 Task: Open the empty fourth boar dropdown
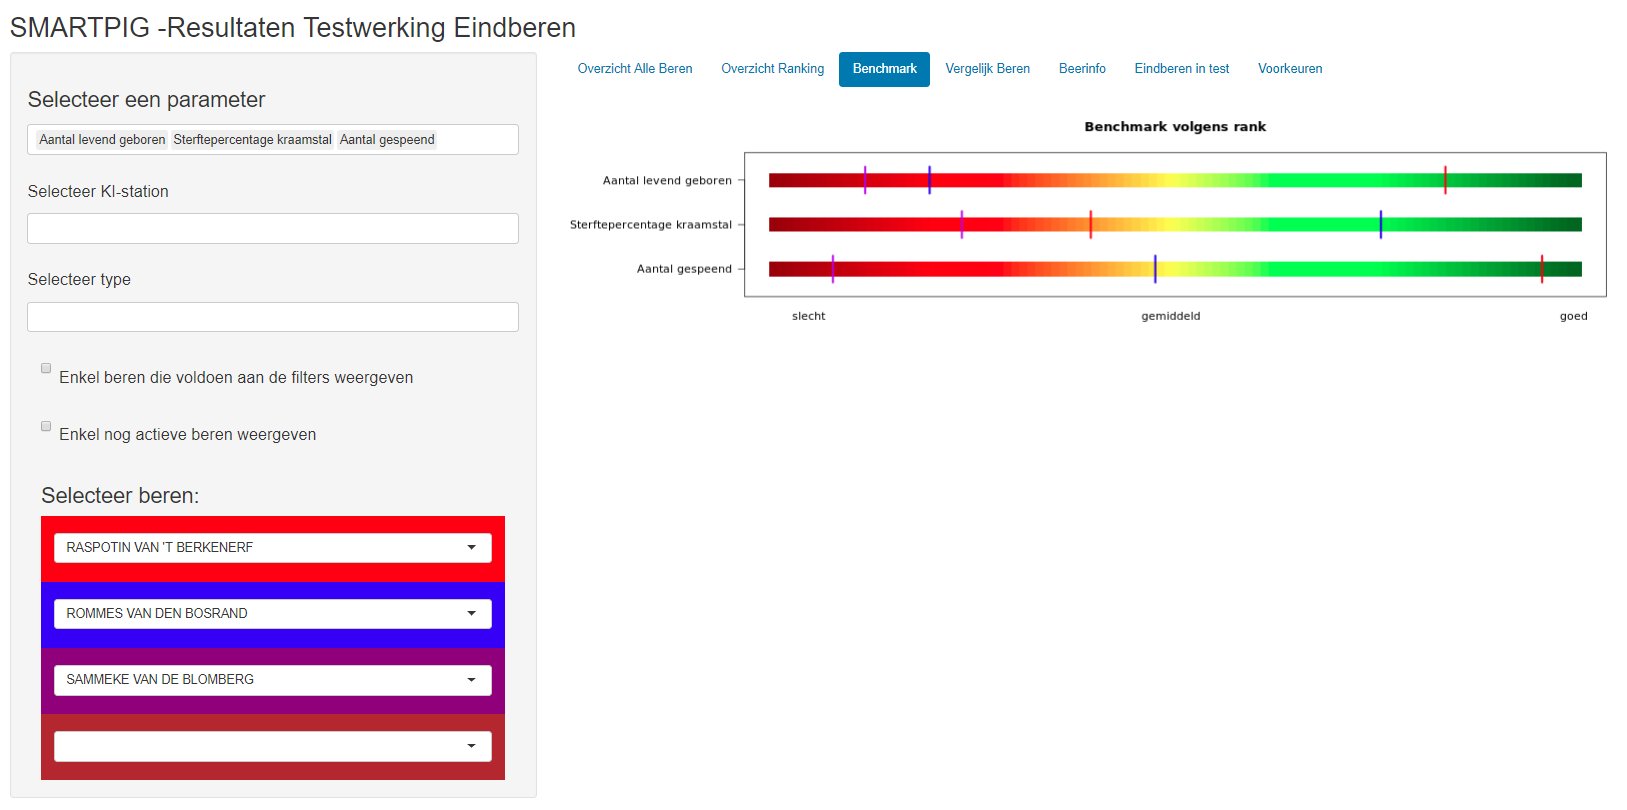tap(273, 746)
